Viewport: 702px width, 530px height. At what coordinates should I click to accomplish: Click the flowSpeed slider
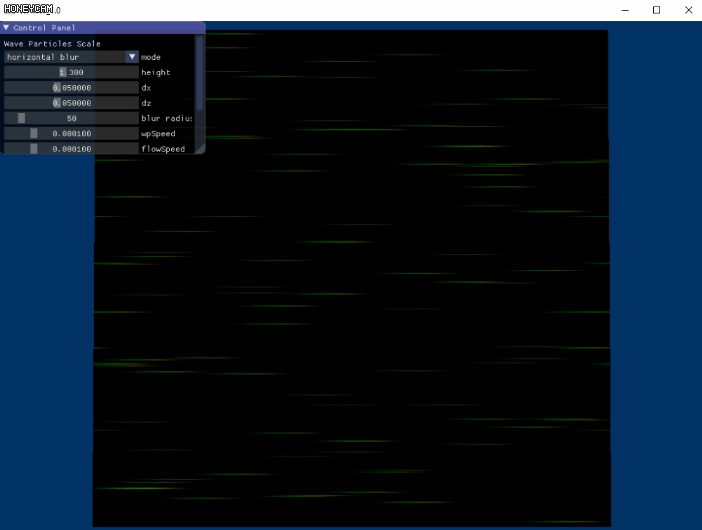tap(71, 148)
